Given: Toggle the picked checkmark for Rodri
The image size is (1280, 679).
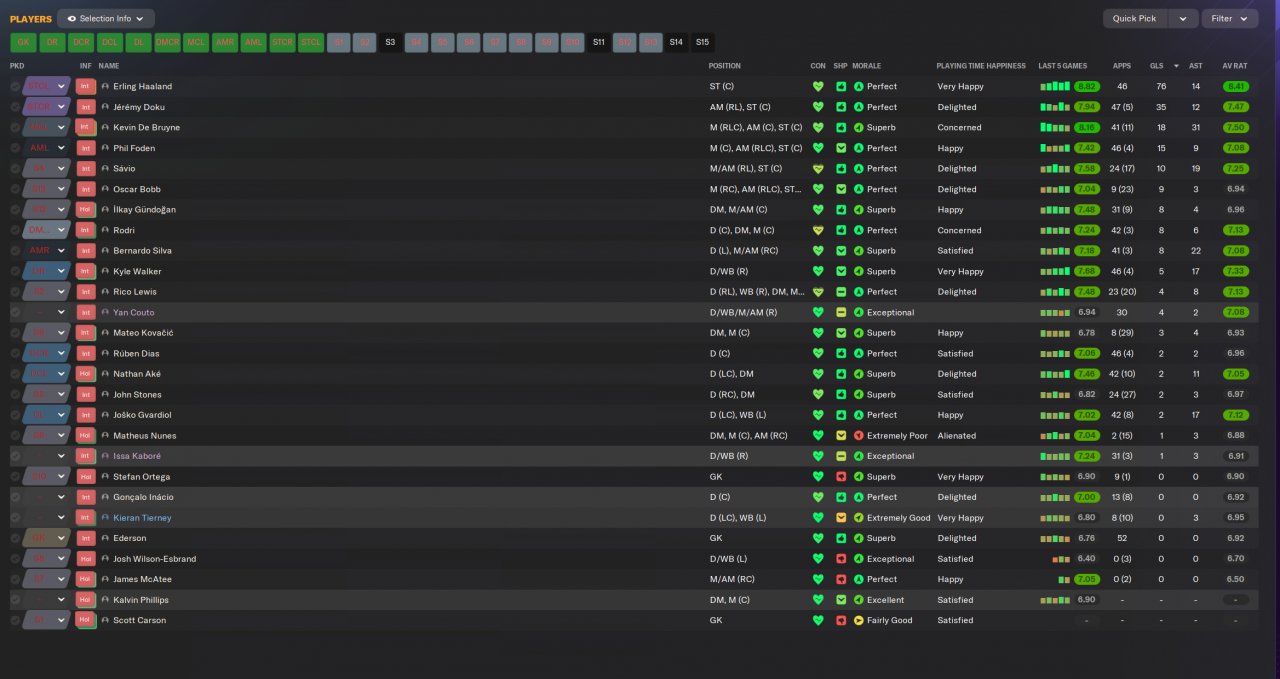Looking at the screenshot, I should [15, 230].
